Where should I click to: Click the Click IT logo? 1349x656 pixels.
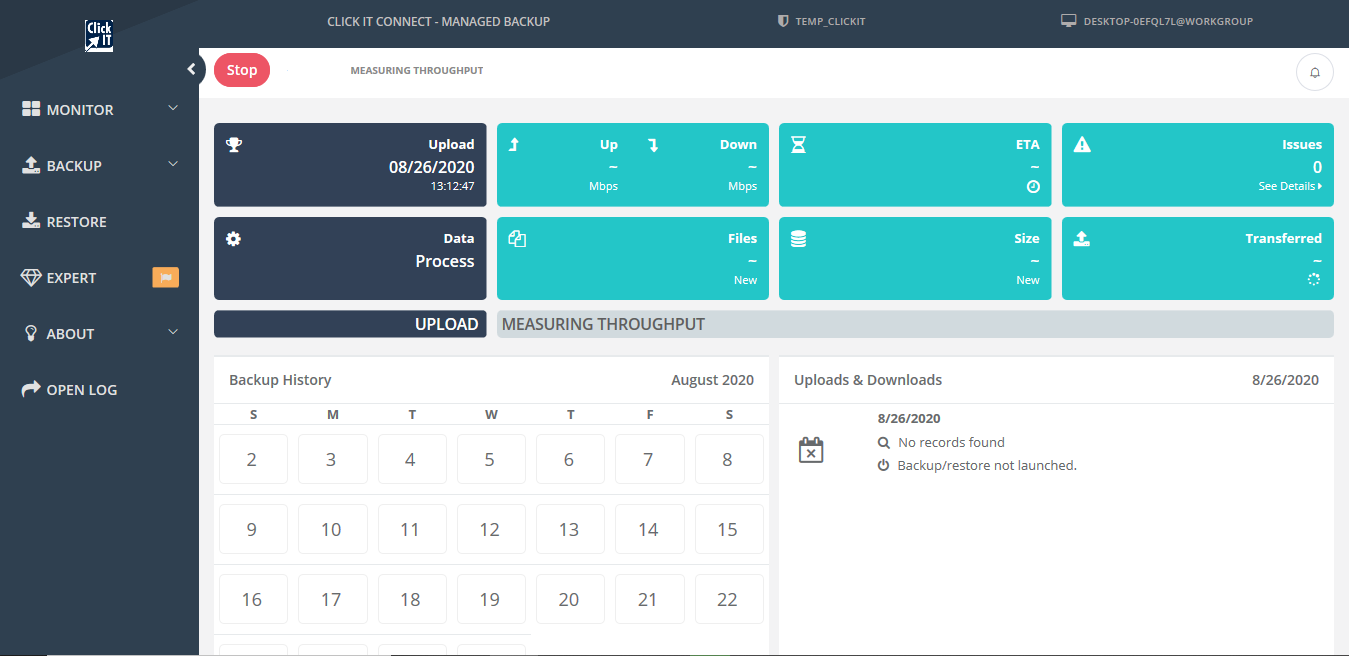pyautogui.click(x=99, y=36)
